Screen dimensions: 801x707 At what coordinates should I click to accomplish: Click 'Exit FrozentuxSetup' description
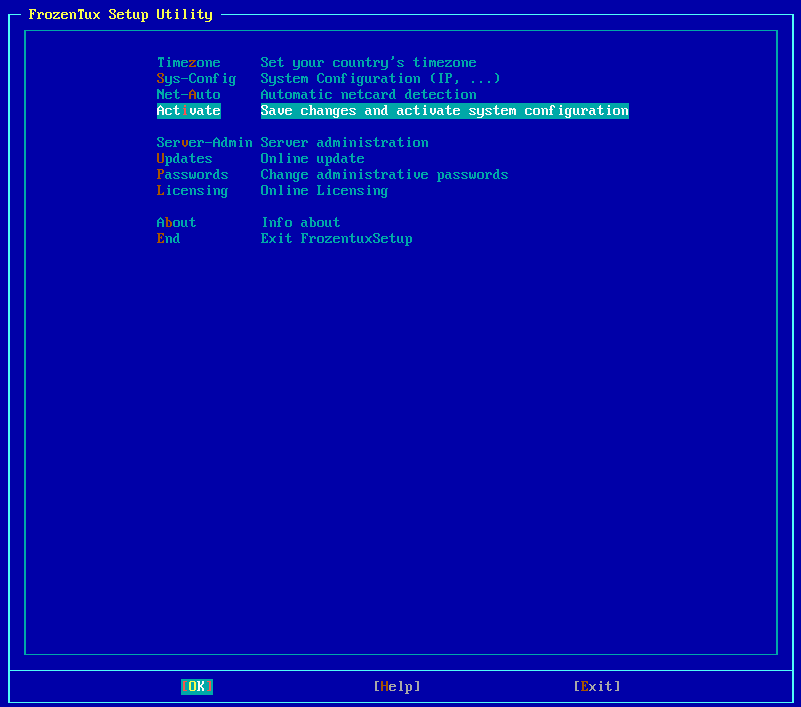tap(336, 239)
